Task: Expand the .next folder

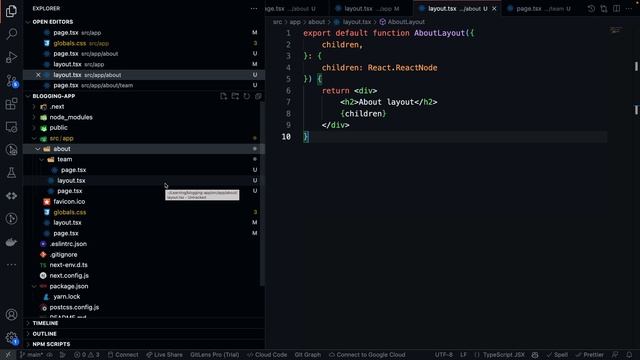Action: point(34,107)
